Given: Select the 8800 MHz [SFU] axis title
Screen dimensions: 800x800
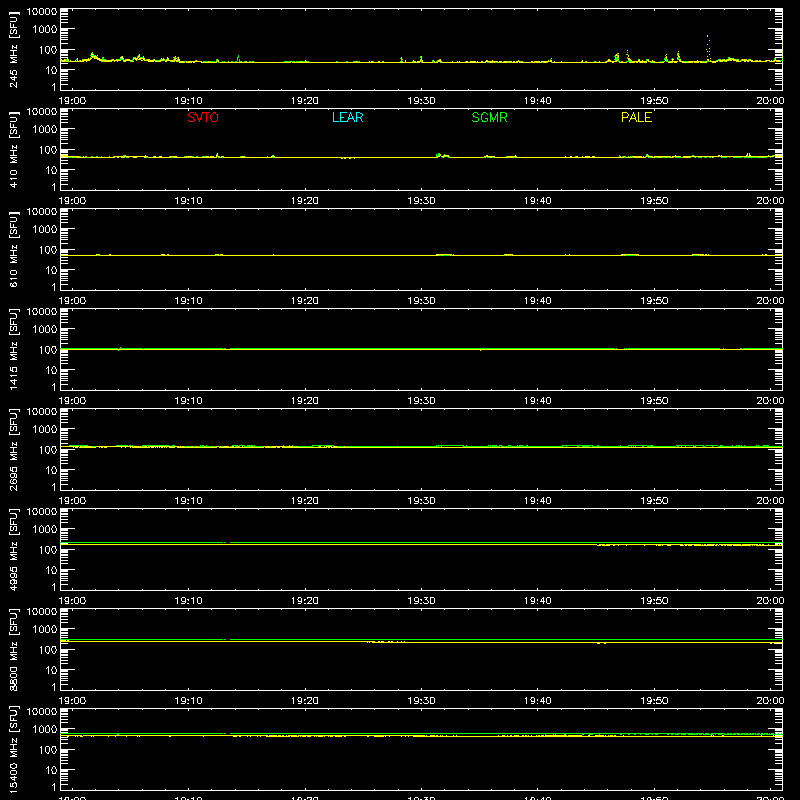Looking at the screenshot, I should tap(14, 649).
